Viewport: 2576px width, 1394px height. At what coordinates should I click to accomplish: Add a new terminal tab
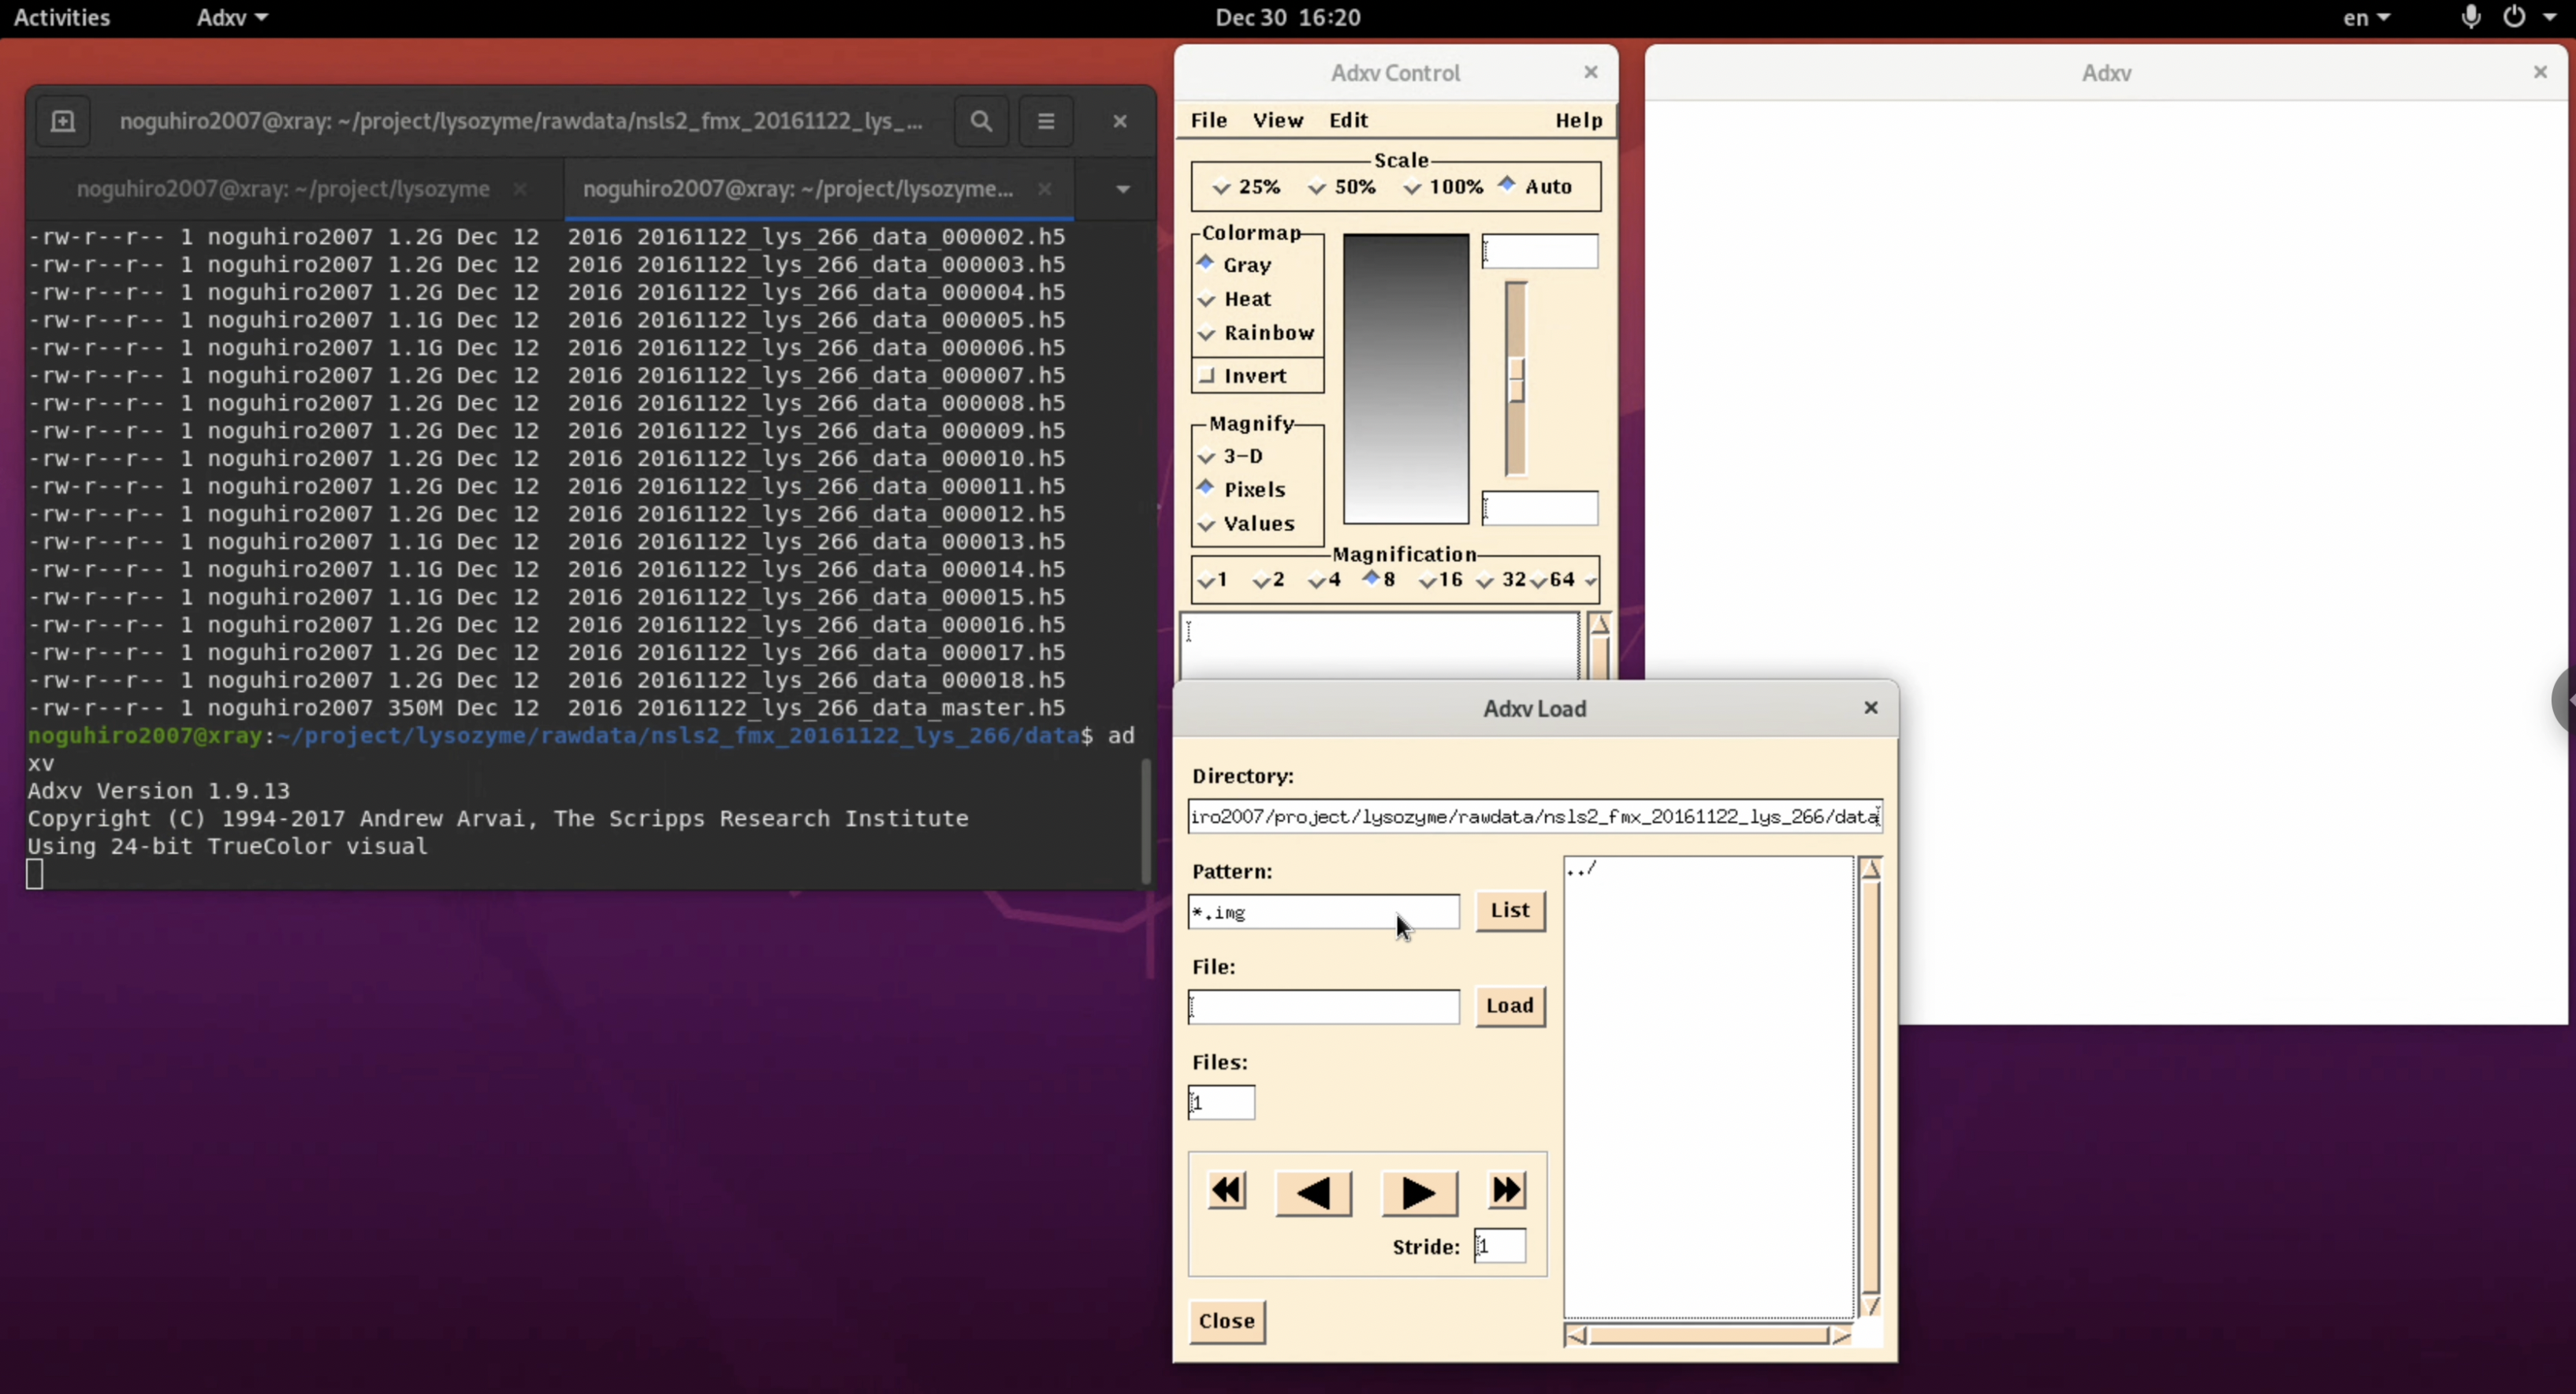click(x=63, y=121)
